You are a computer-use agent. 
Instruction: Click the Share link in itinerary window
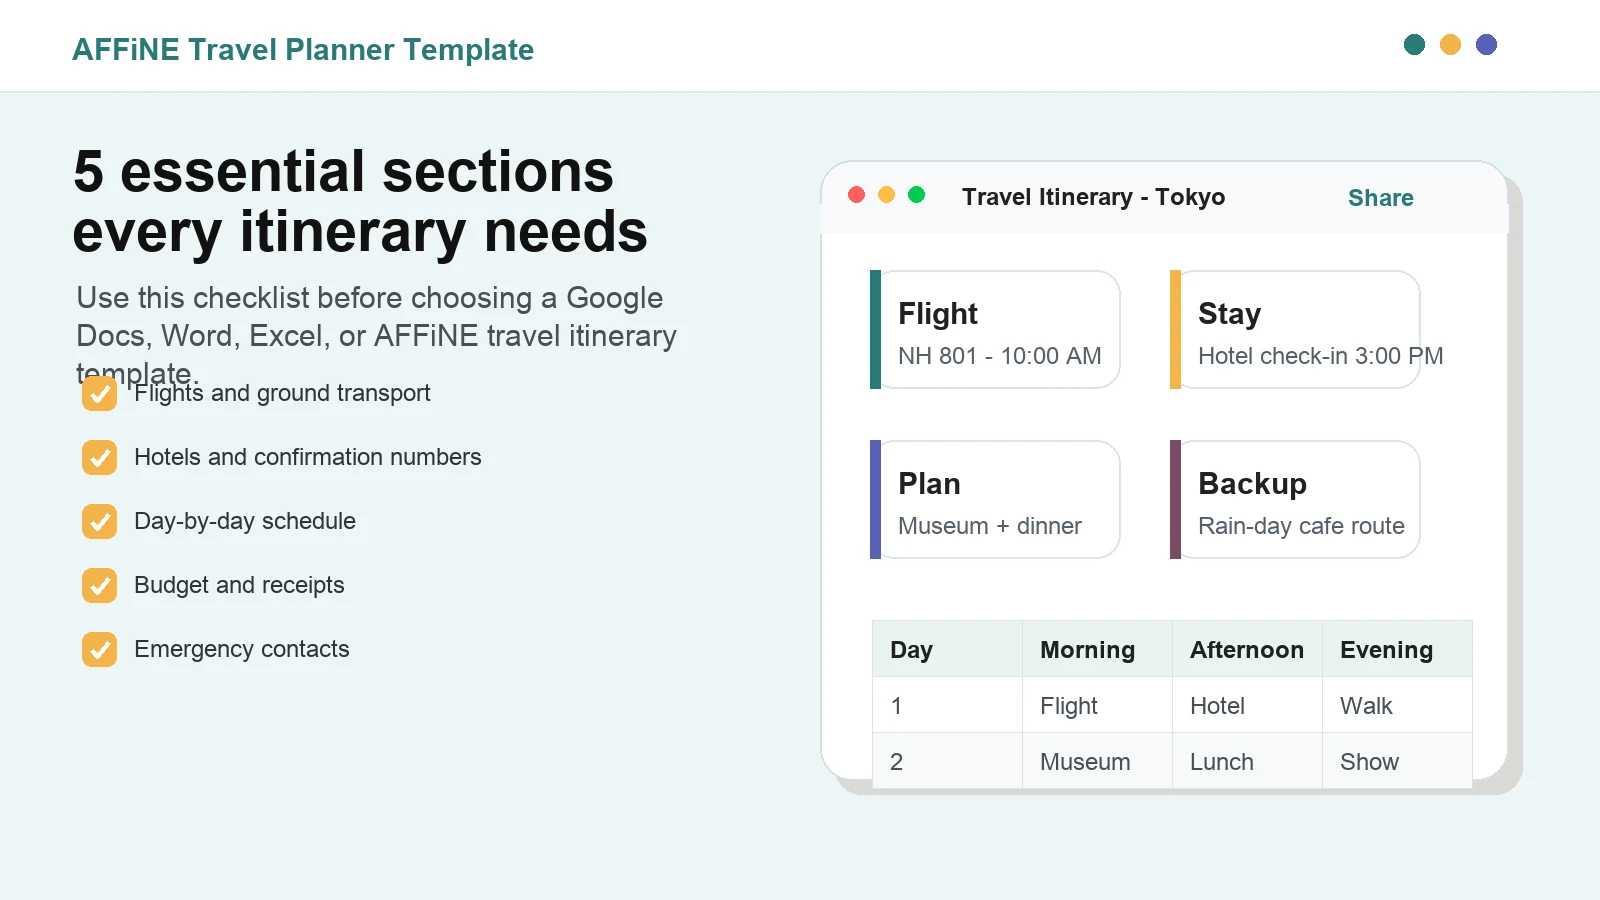[x=1380, y=198]
